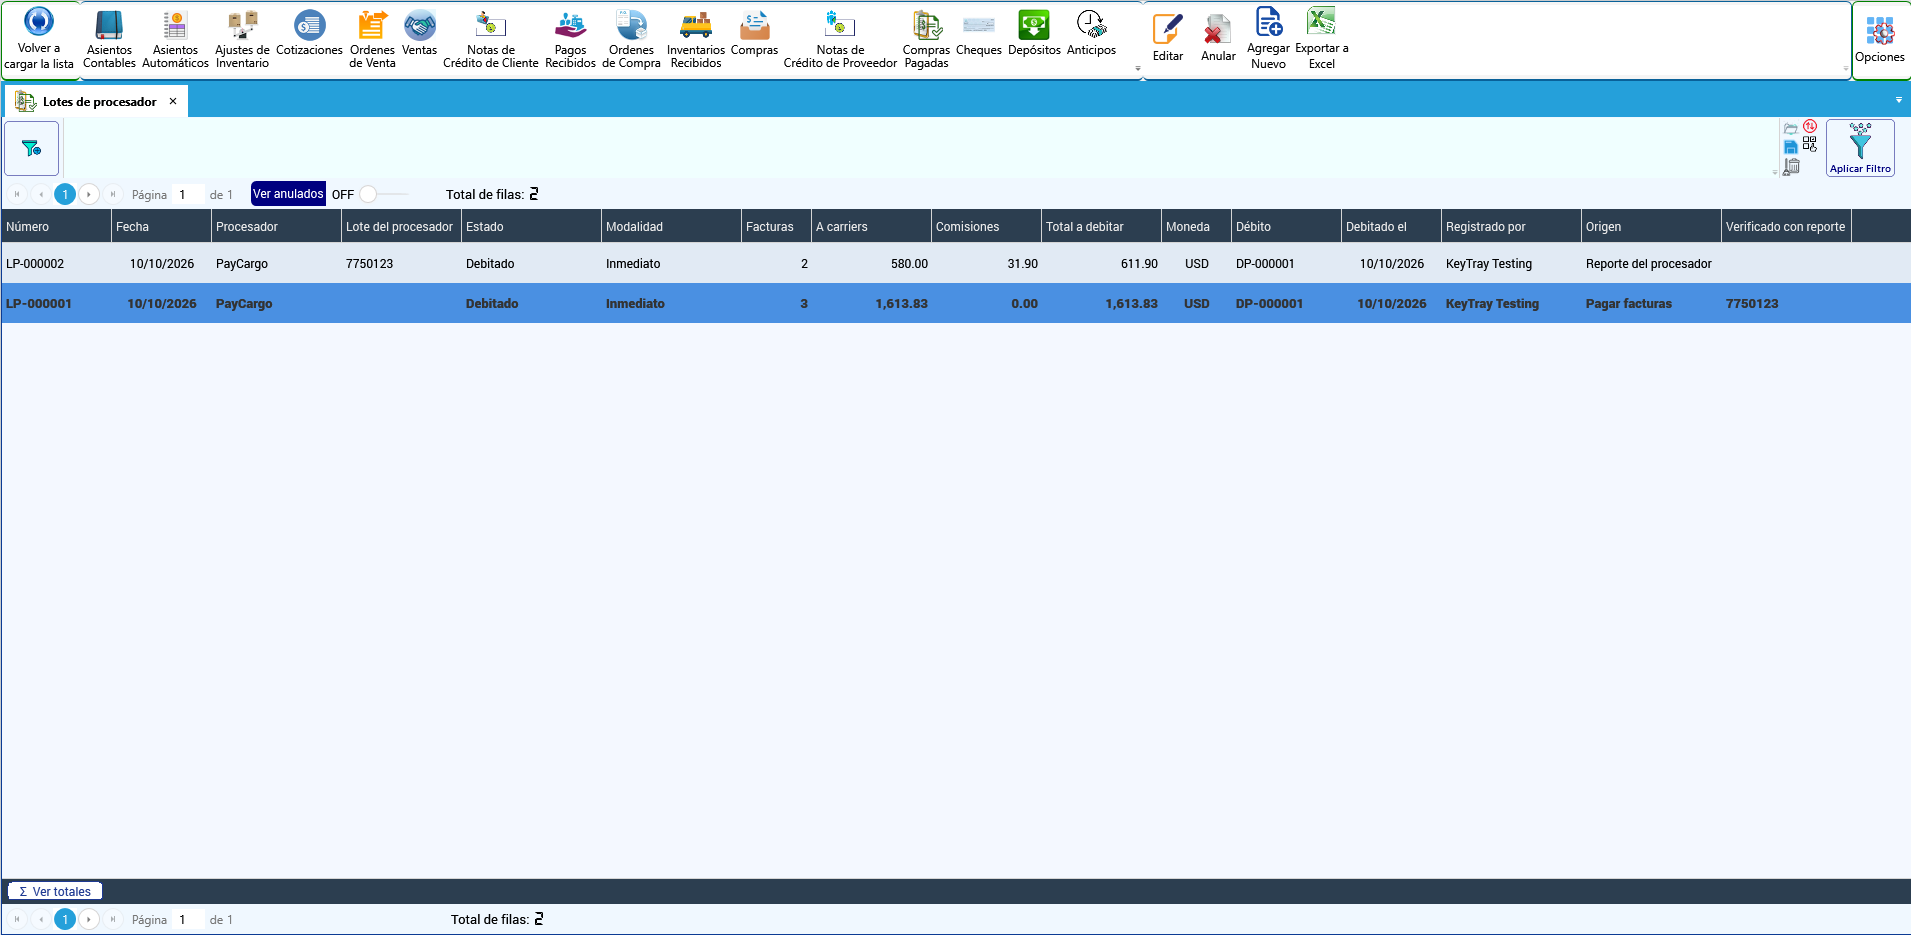Sort by Procesador column header
The image size is (1911, 935).
[x=276, y=227]
